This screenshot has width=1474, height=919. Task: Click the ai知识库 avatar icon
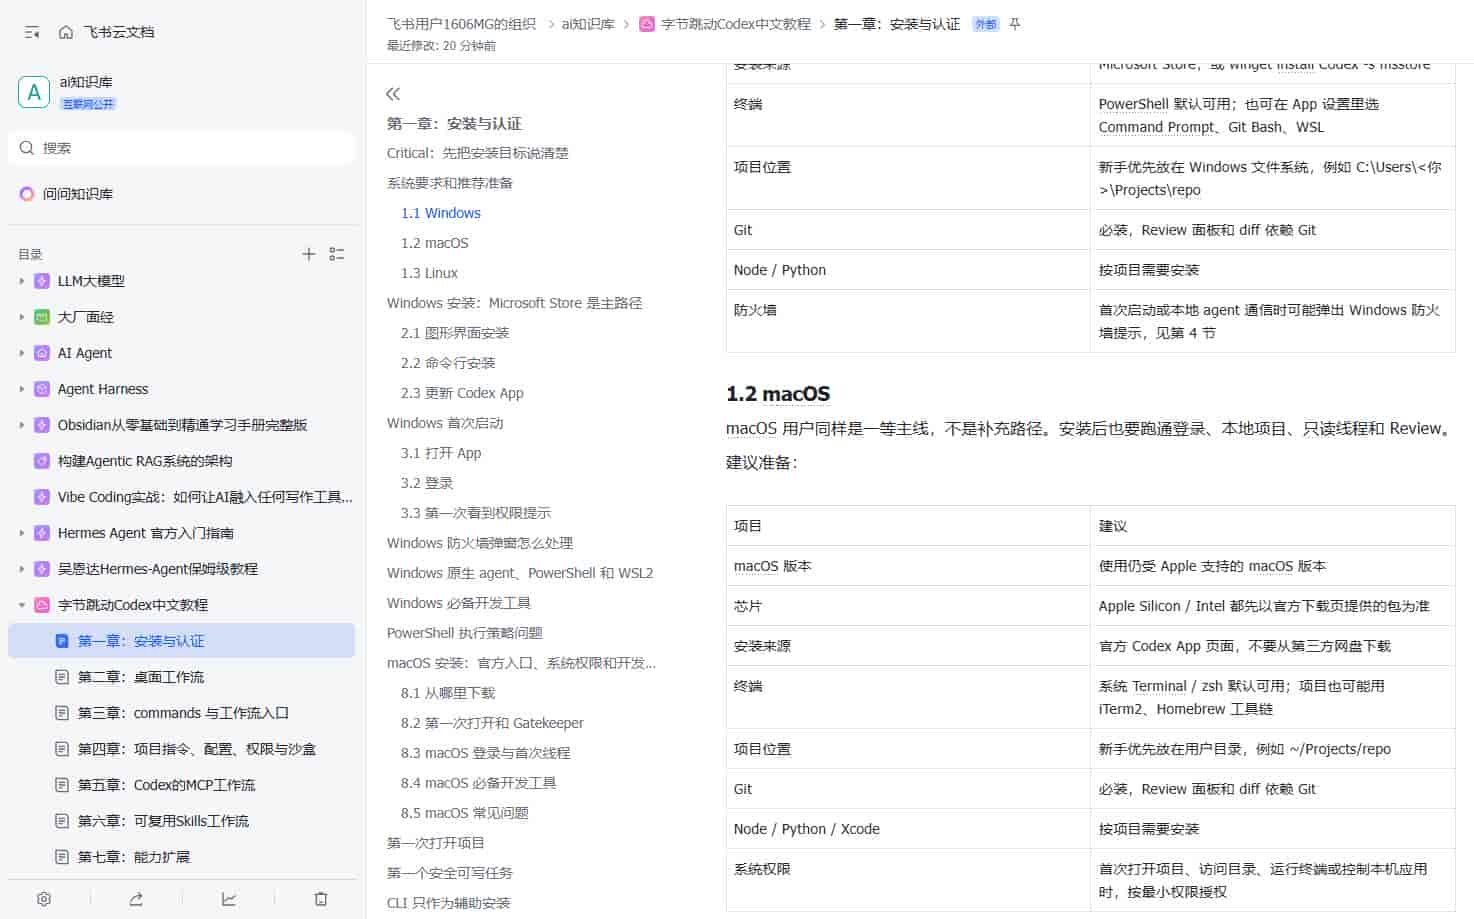(34, 92)
